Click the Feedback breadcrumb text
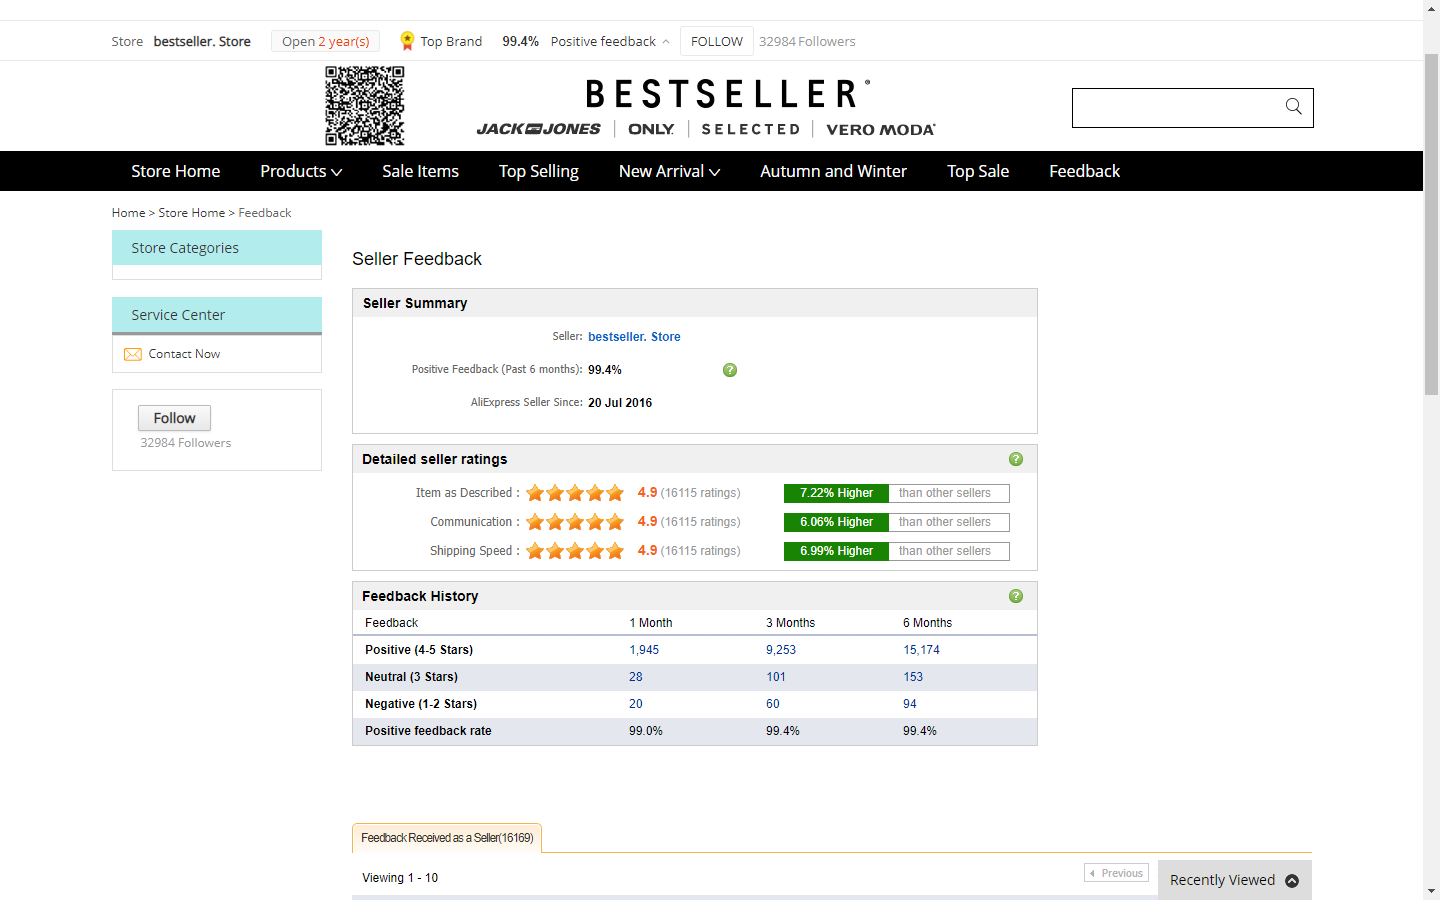The width and height of the screenshot is (1440, 900). pyautogui.click(x=265, y=213)
